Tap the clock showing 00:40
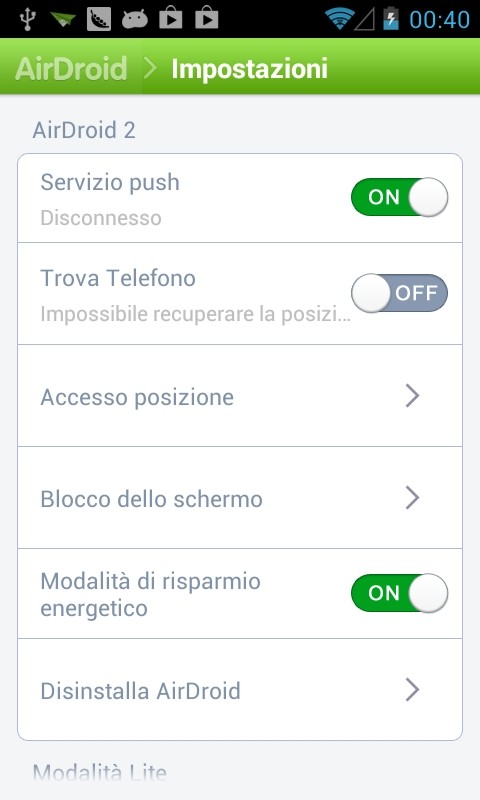Viewport: 480px width, 800px height. point(439,19)
